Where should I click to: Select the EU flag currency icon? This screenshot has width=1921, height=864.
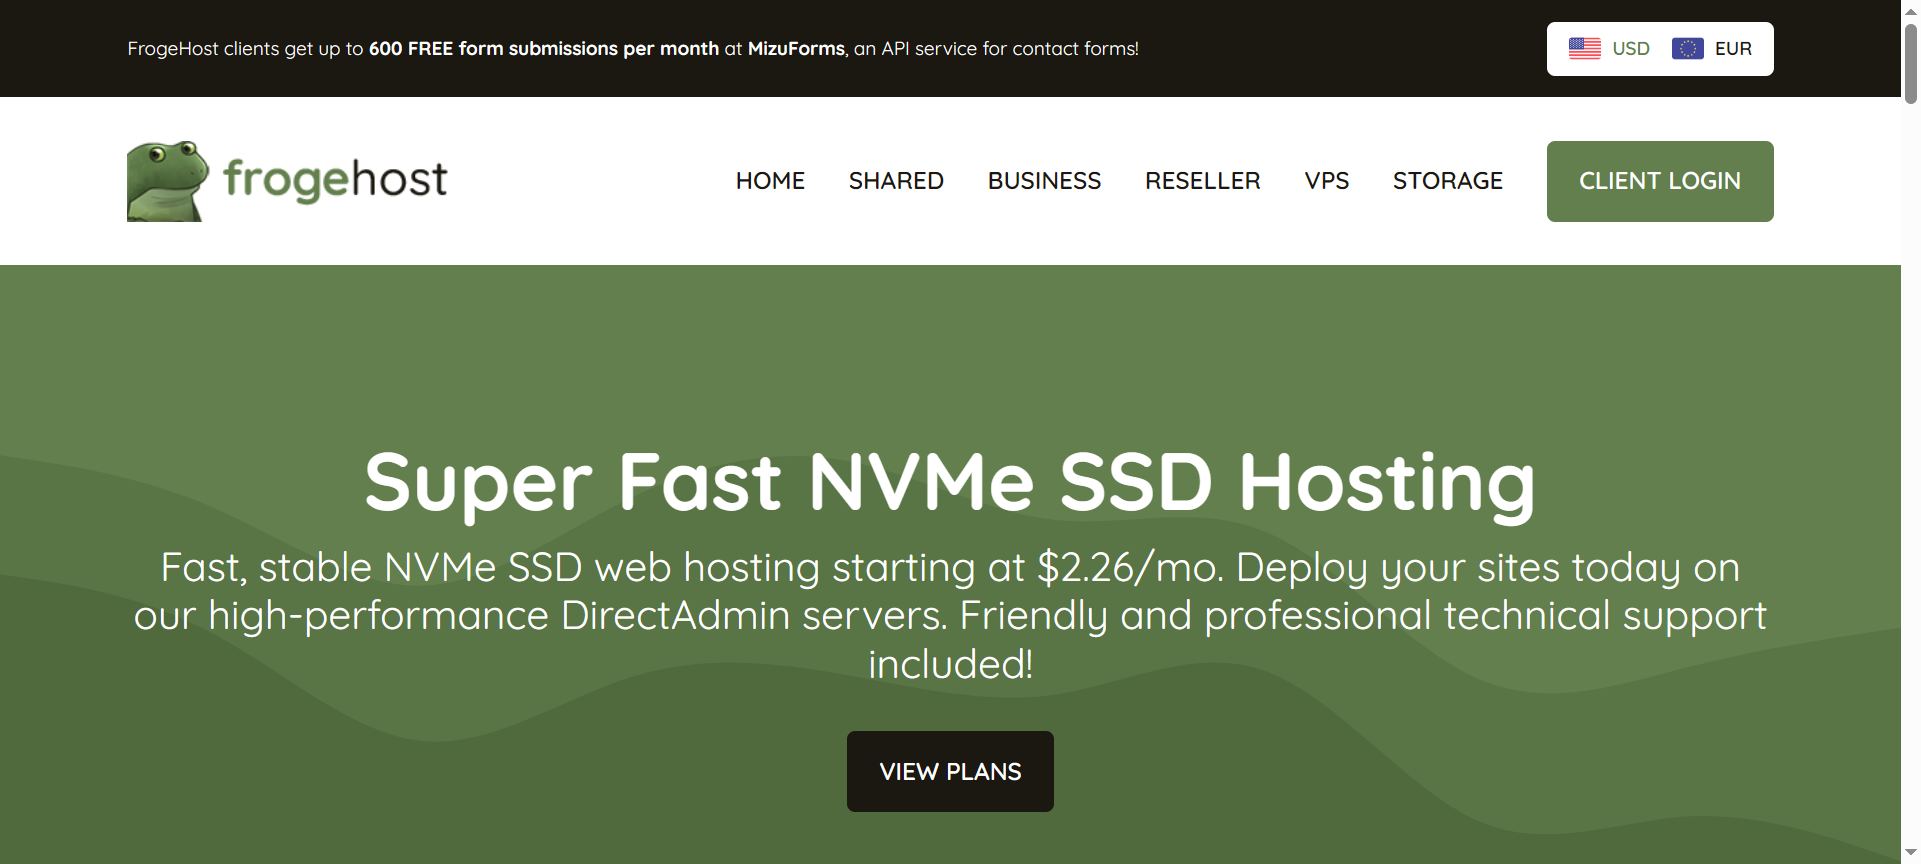click(x=1688, y=48)
